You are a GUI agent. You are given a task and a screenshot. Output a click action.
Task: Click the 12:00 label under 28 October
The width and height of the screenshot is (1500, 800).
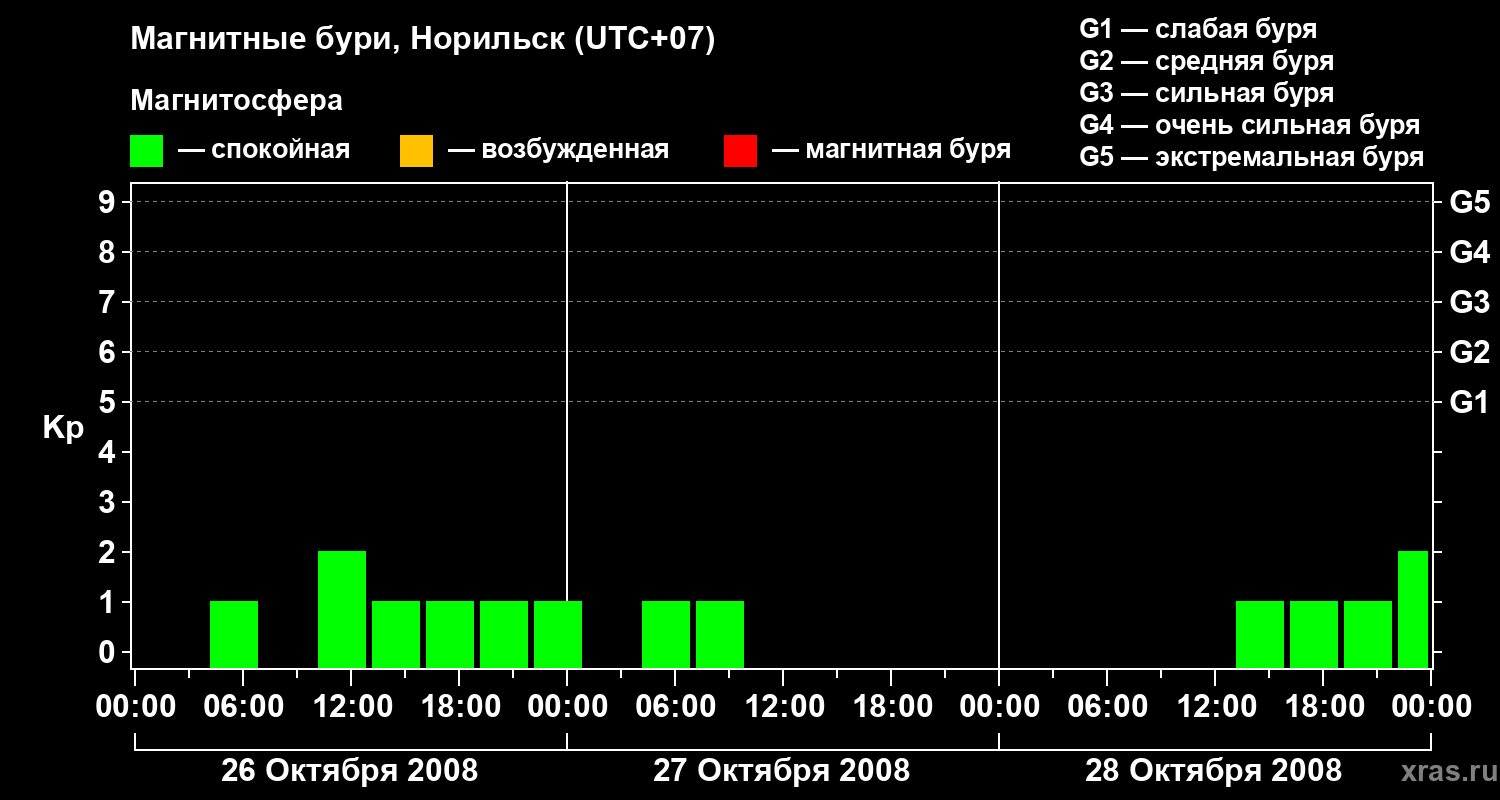[x=1215, y=706]
